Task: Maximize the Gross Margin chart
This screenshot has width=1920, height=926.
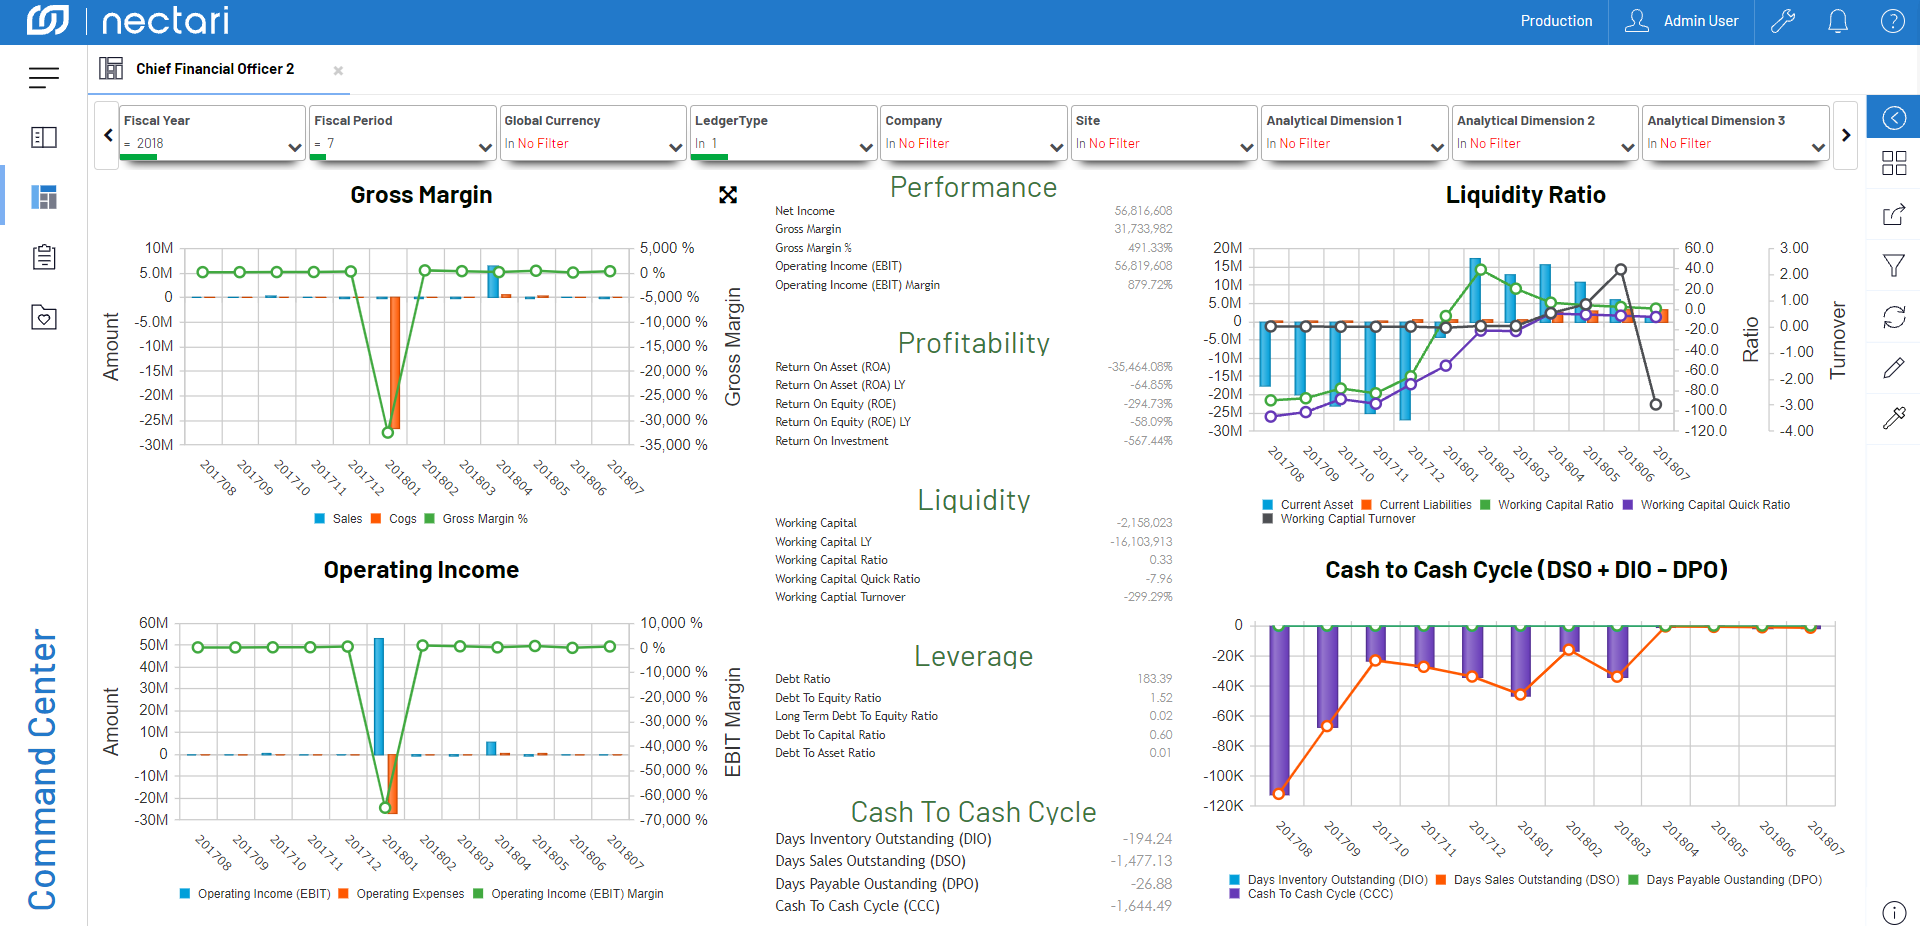Action: click(x=728, y=195)
